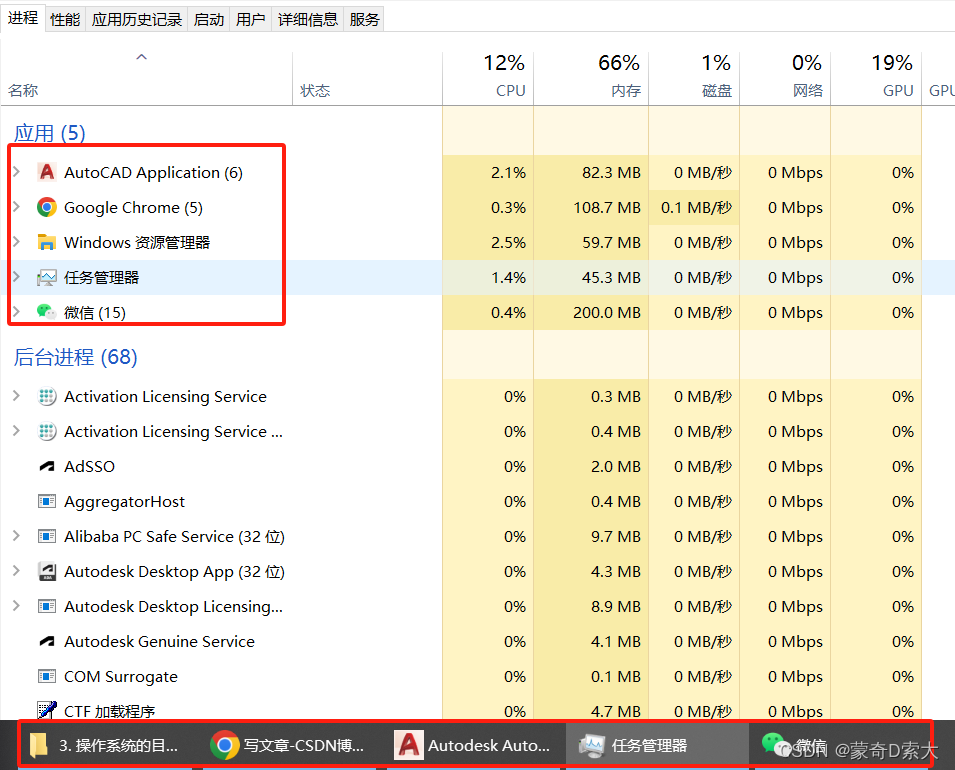Select the AutoCAD Application (6) row name
This screenshot has width=955, height=770.
pos(153,173)
